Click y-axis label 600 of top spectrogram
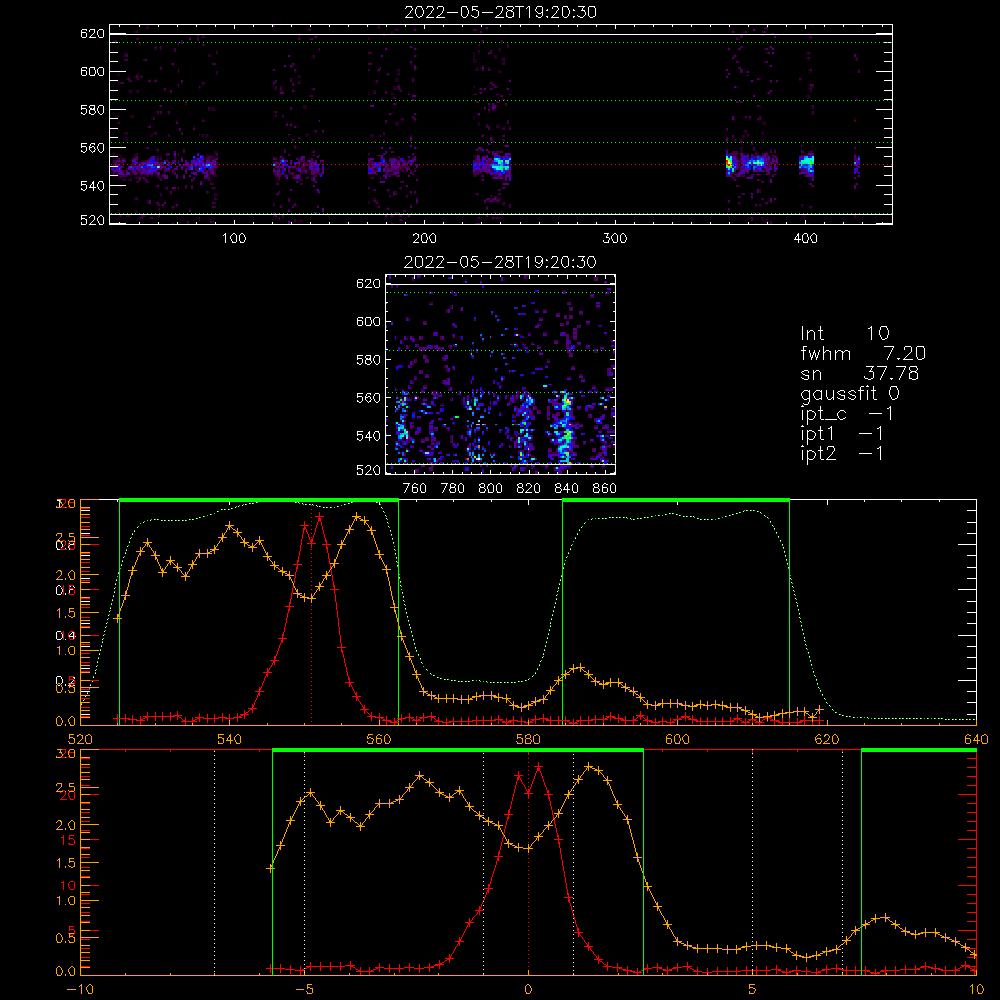The image size is (1000, 1000). tap(92, 72)
